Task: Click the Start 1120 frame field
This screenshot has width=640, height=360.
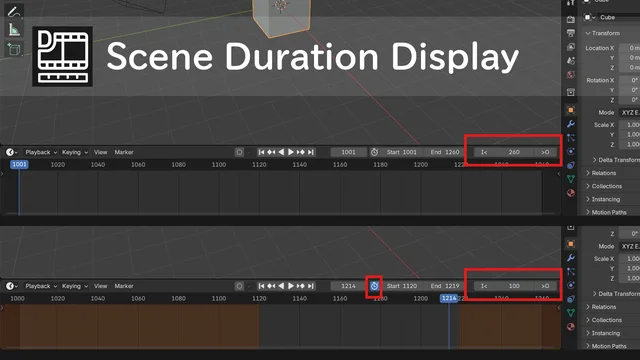Action: click(402, 286)
